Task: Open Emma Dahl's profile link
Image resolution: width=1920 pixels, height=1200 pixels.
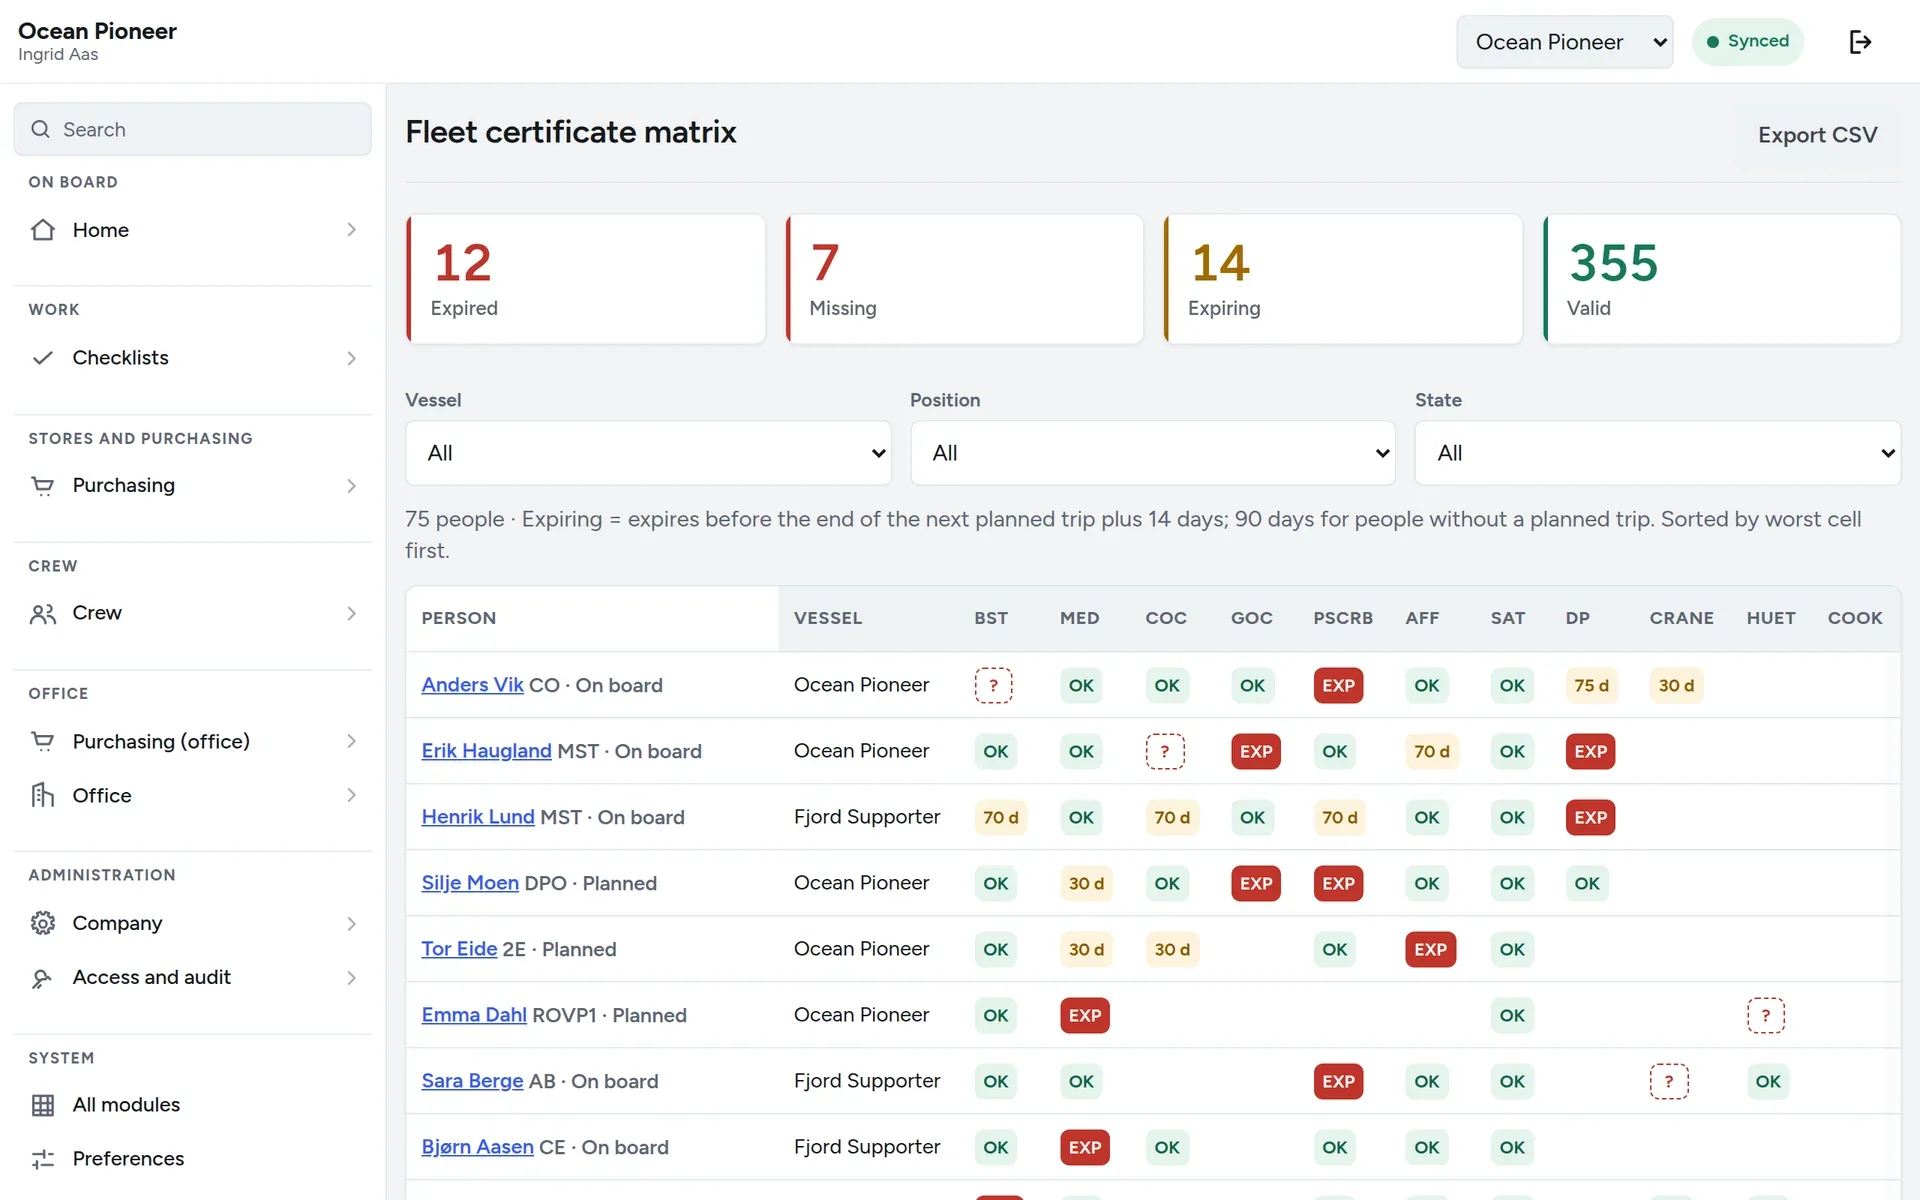Action: pyautogui.click(x=474, y=1015)
